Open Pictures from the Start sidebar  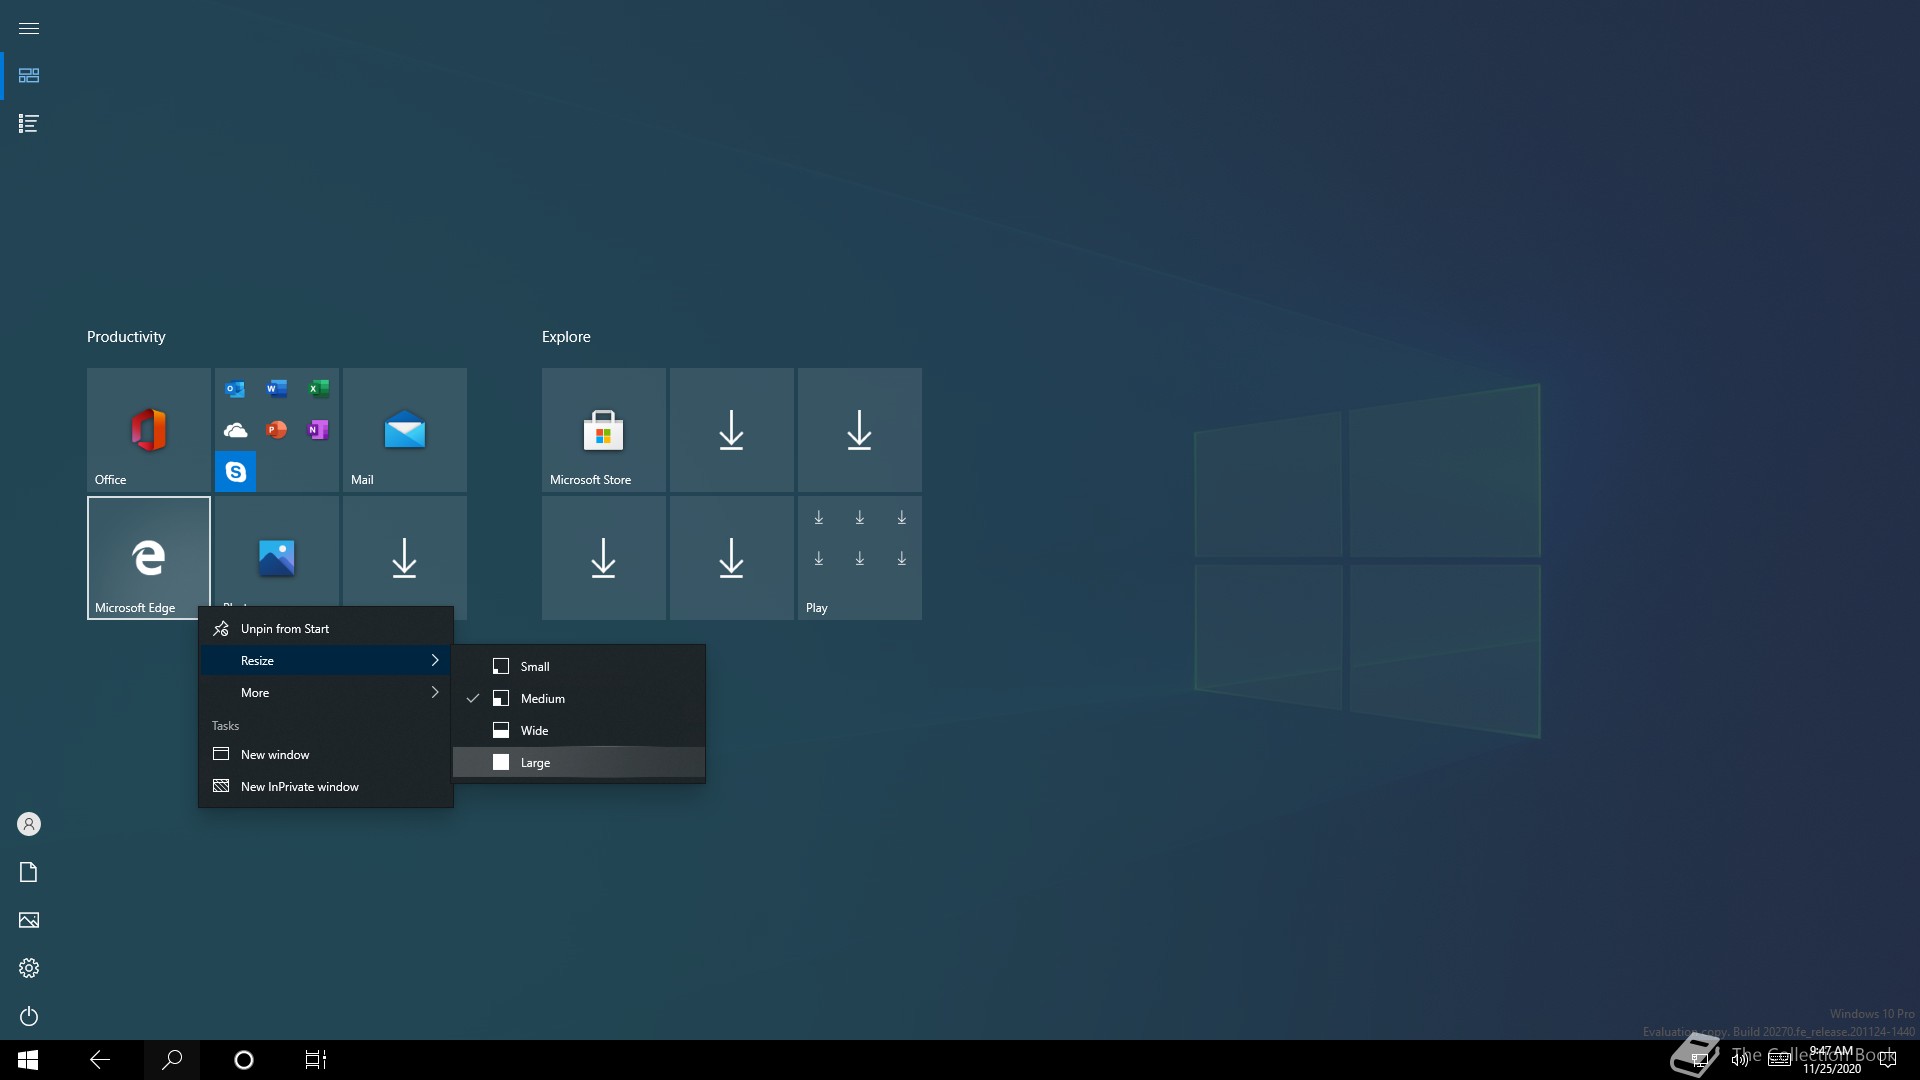pos(29,920)
